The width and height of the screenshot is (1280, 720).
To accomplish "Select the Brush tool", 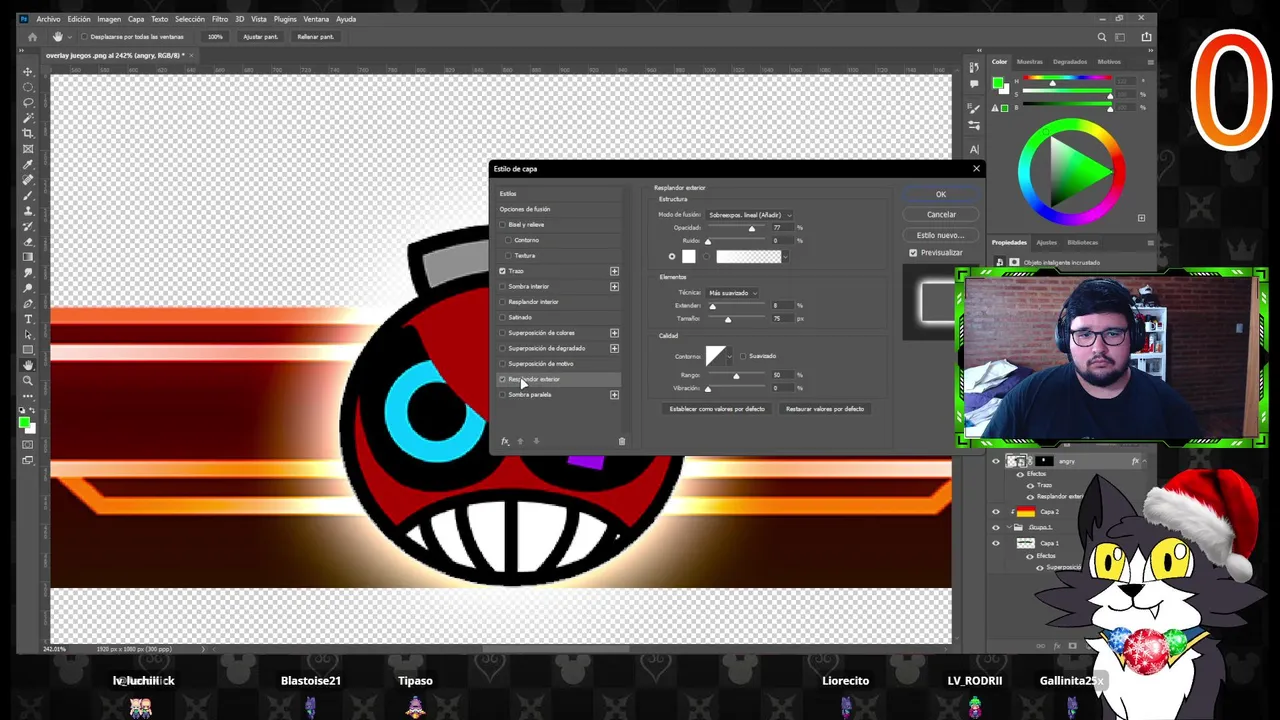I will 28,195.
